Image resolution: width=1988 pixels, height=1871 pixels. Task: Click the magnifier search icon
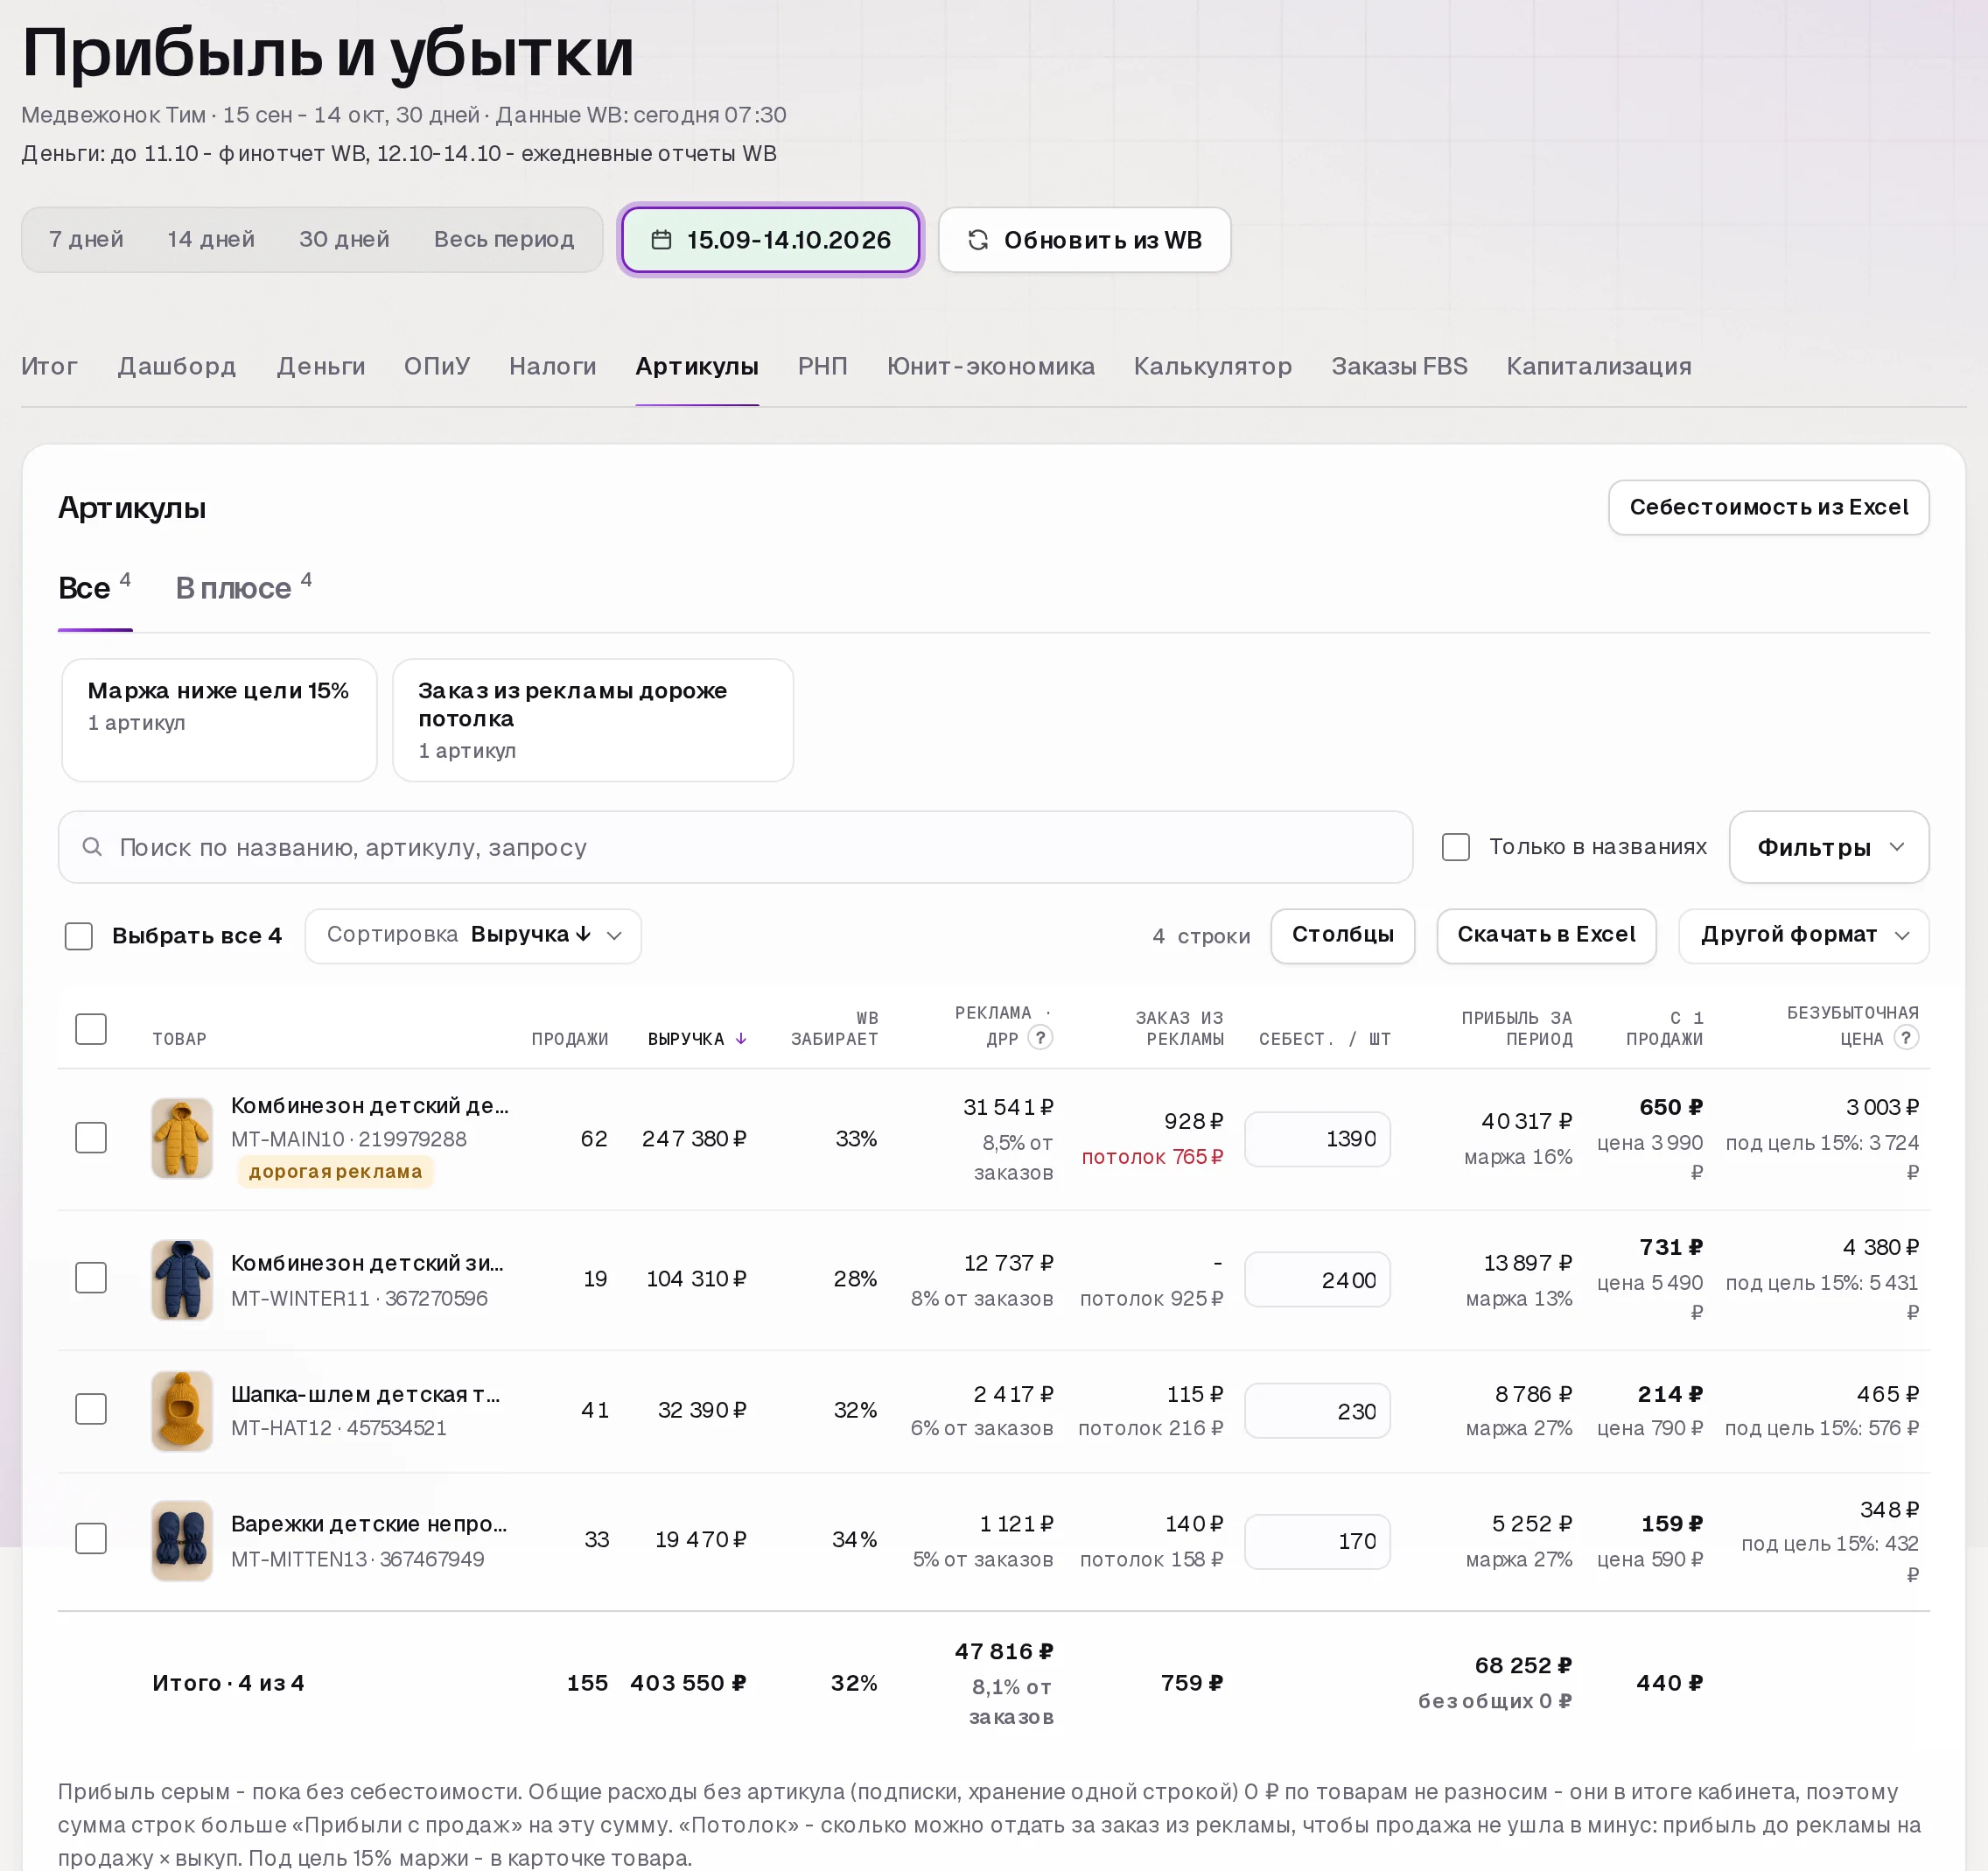92,847
